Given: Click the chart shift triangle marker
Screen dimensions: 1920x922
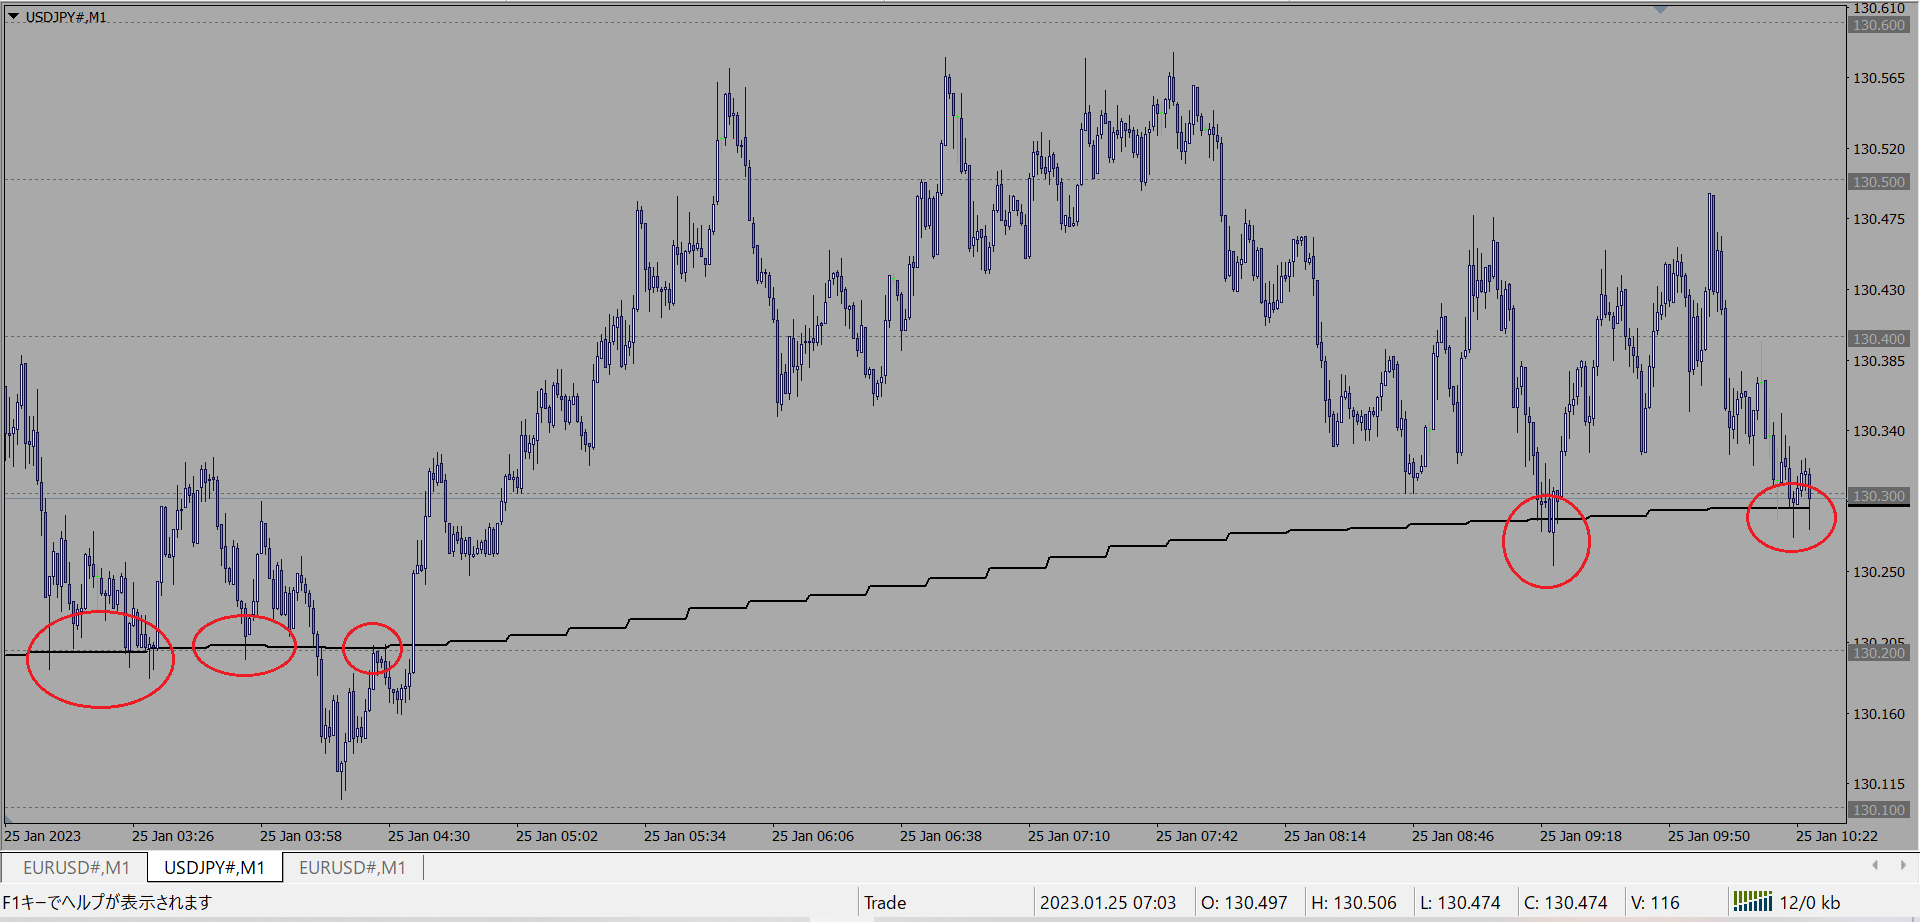Looking at the screenshot, I should pos(1660,9).
